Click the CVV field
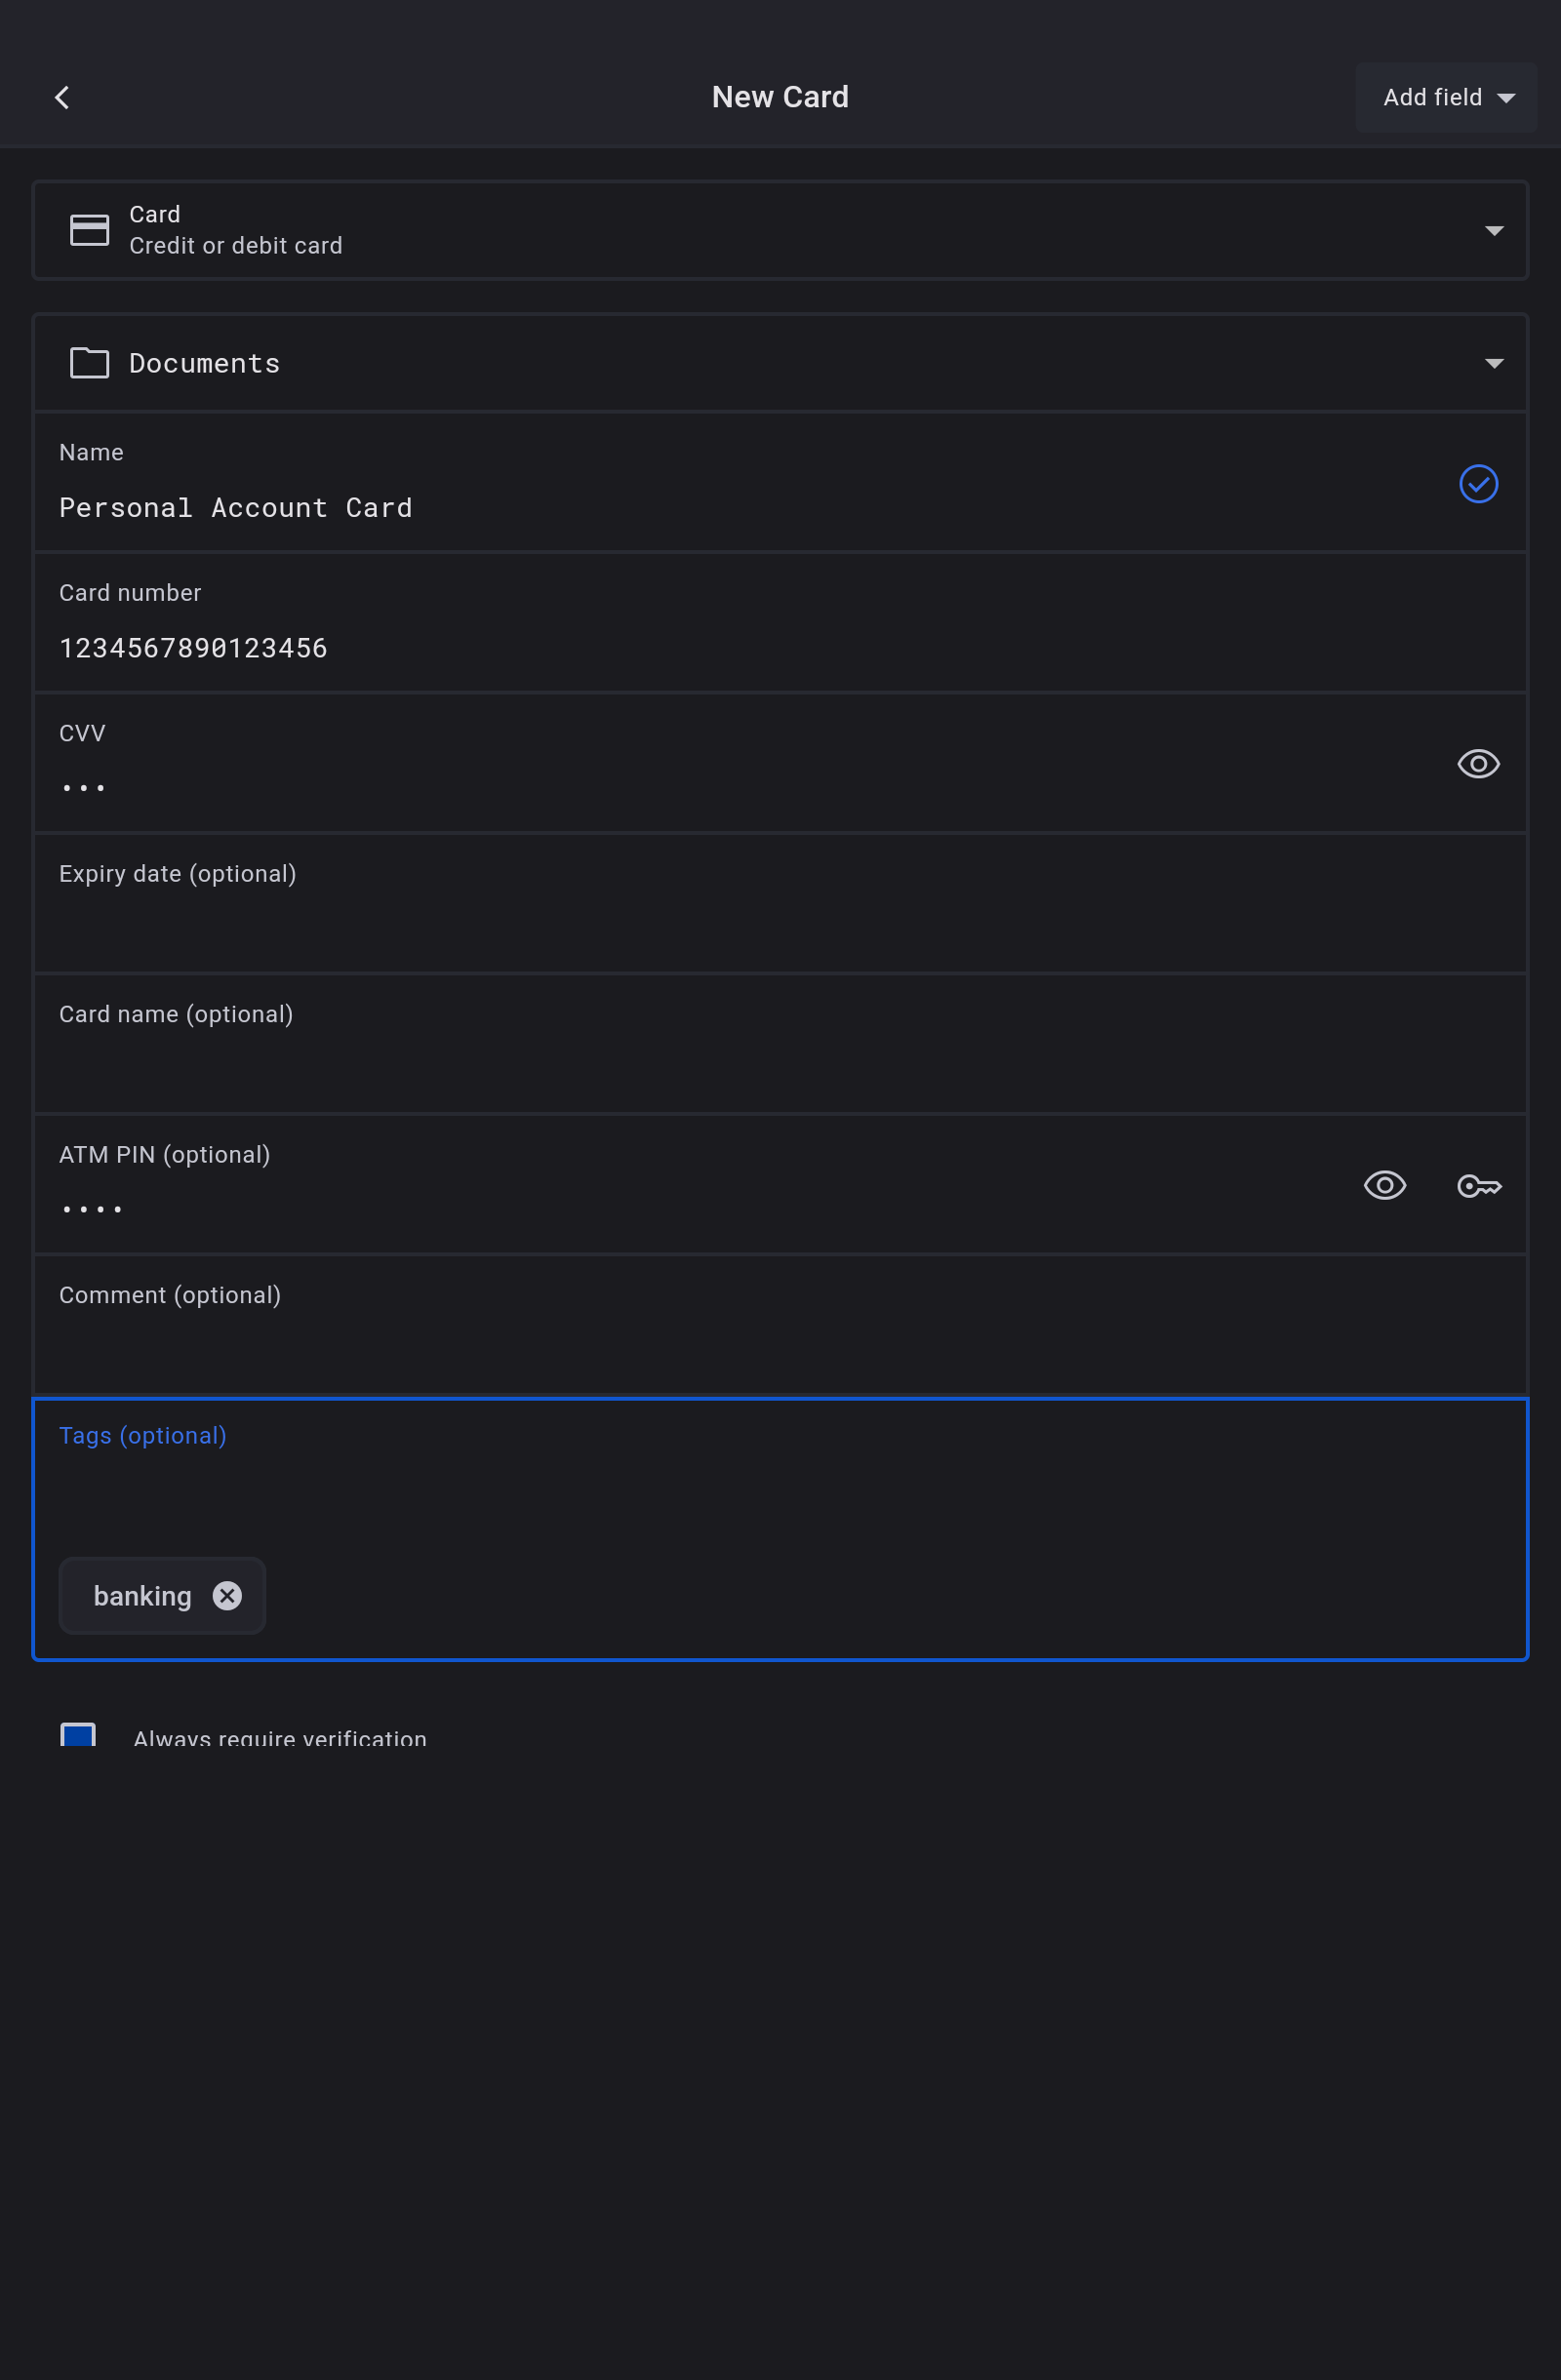This screenshot has height=2380, width=1561. tap(700, 788)
